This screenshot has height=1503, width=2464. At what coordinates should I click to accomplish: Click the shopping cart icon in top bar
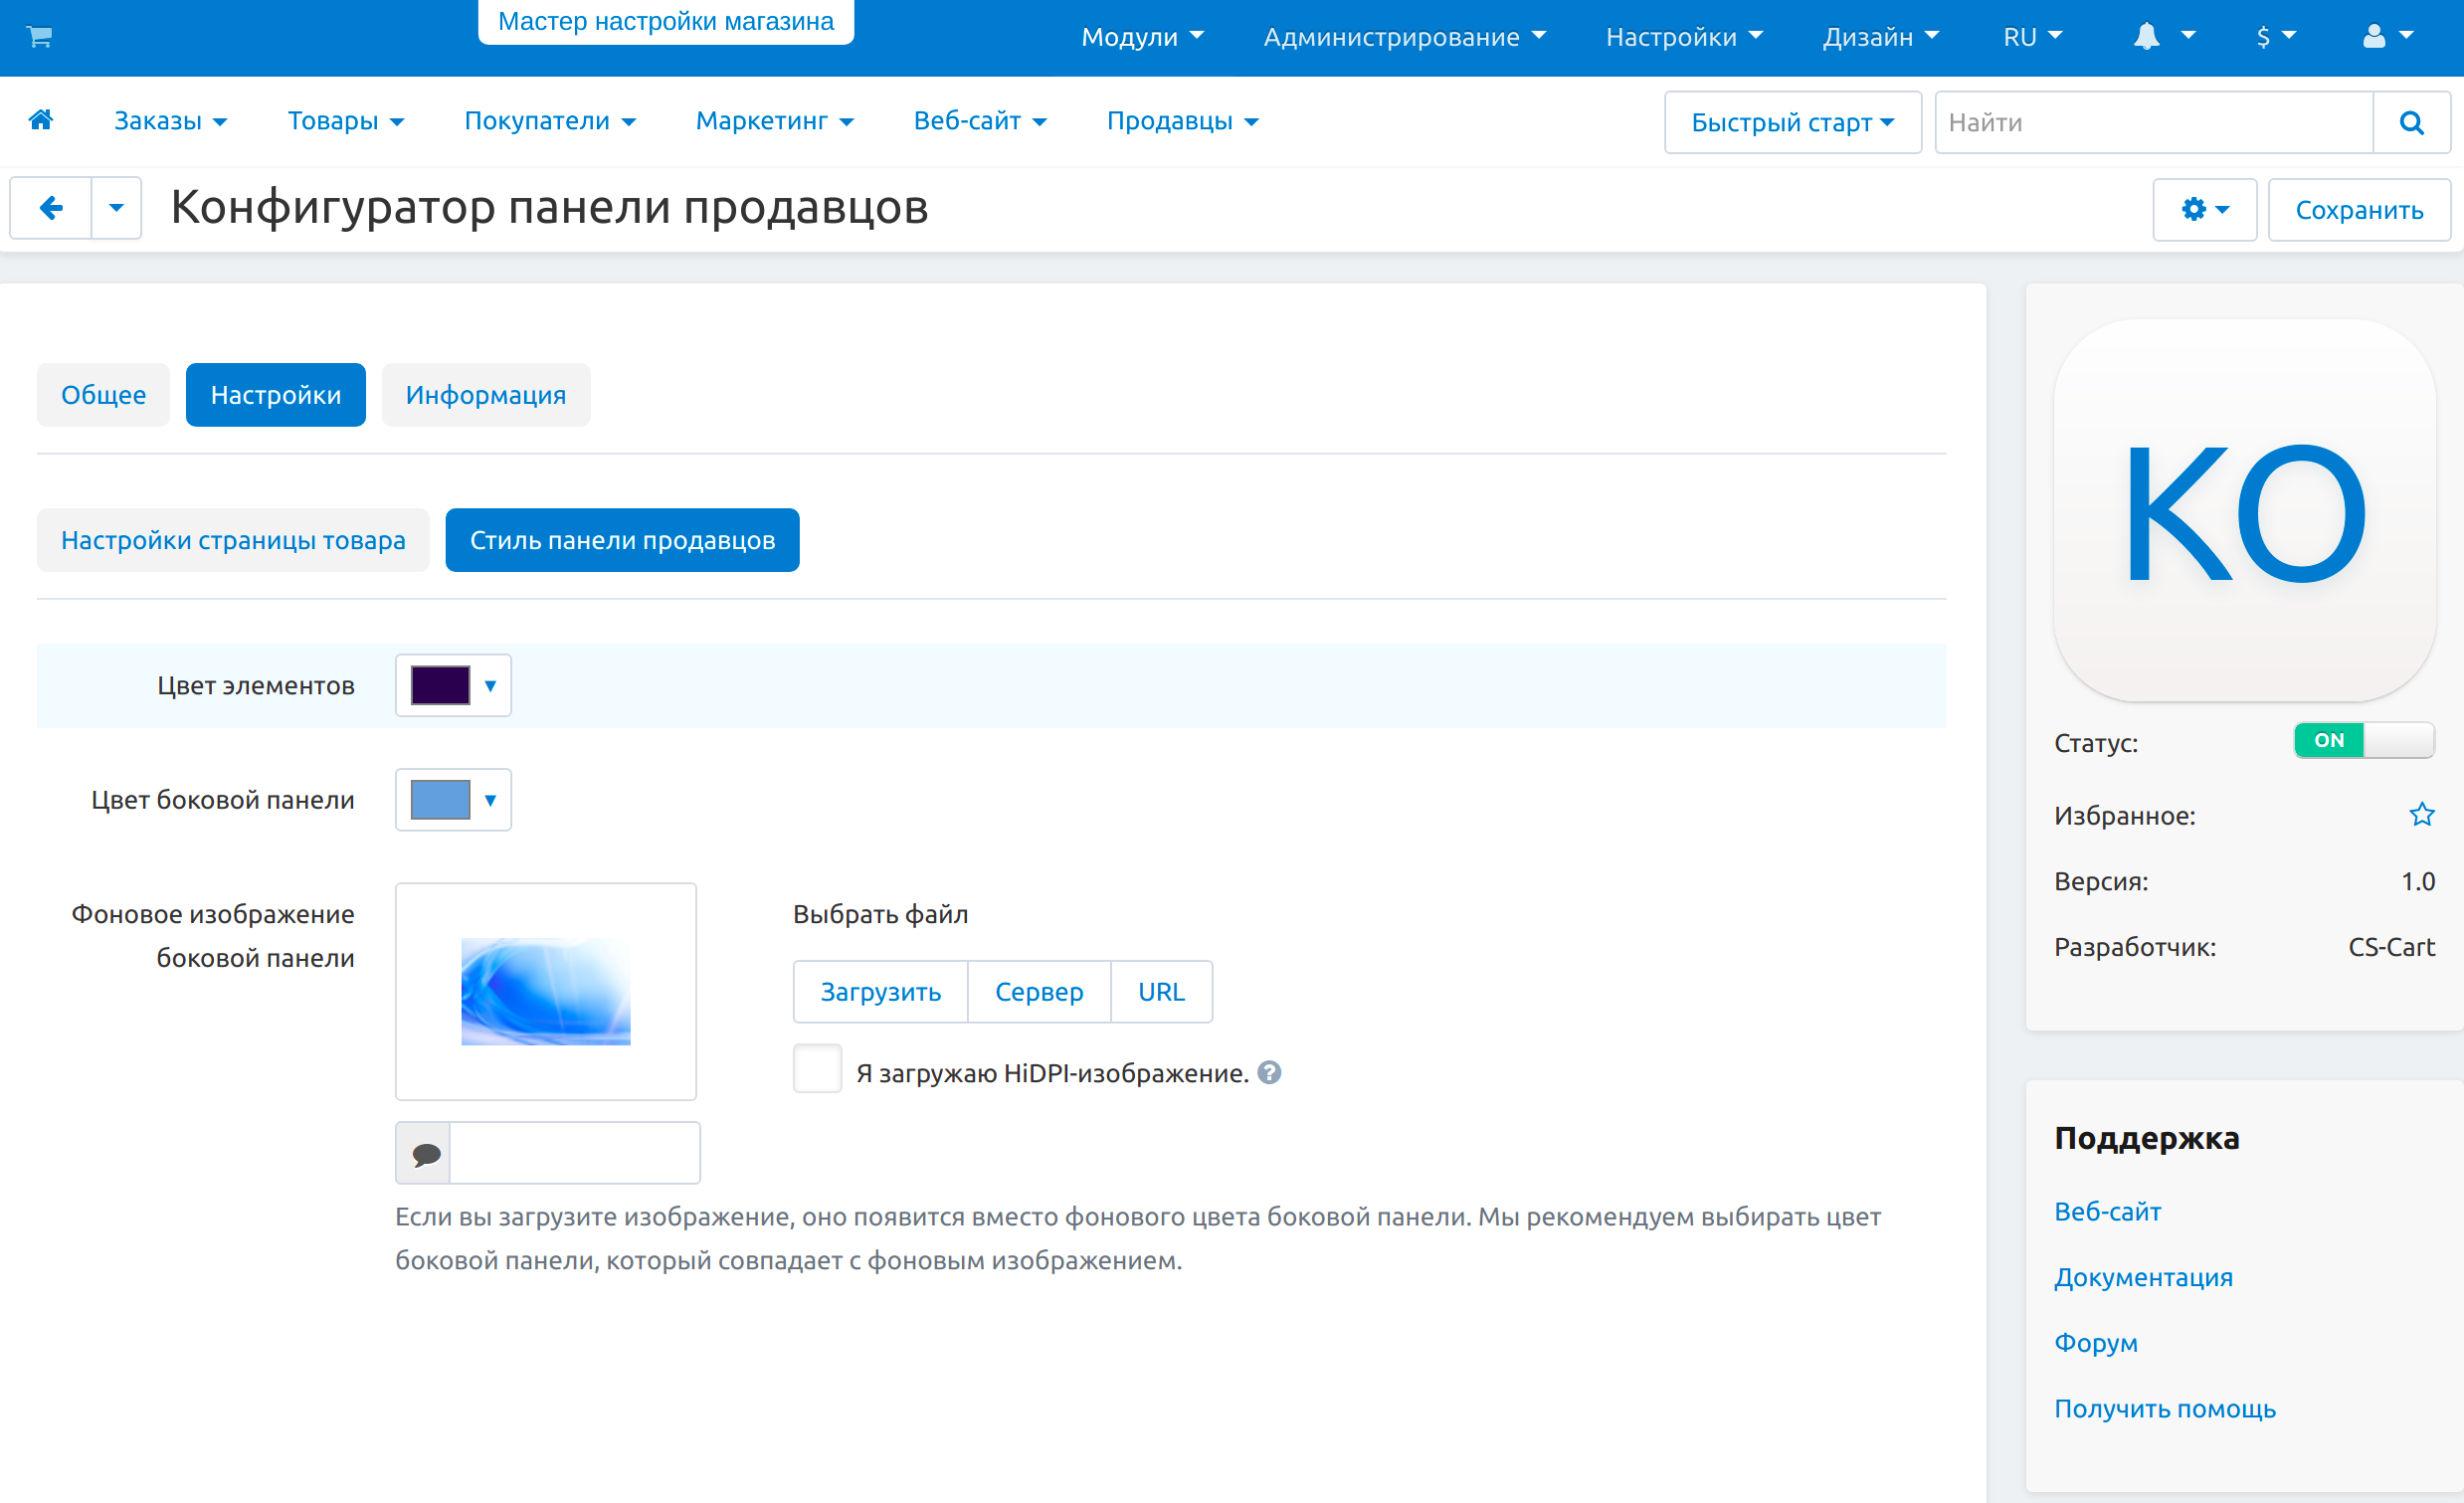coord(39,37)
